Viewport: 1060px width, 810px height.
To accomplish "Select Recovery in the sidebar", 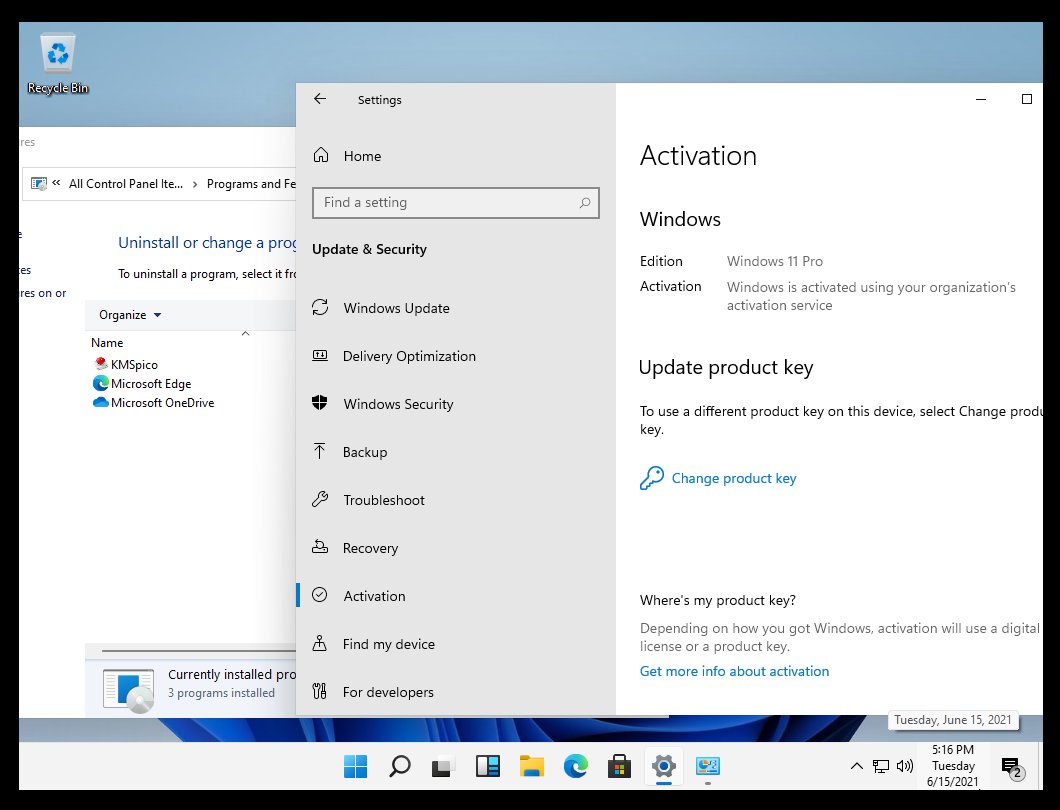I will 456,548.
